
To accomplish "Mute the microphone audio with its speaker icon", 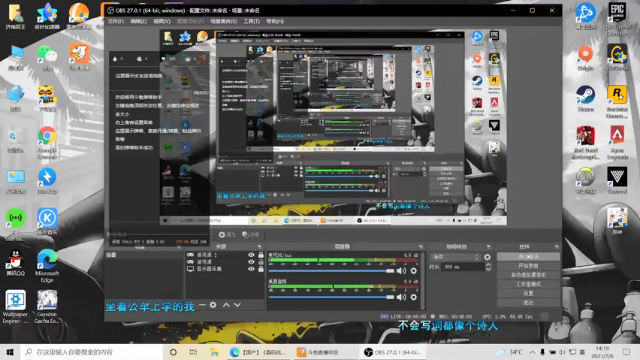I will click(401, 271).
